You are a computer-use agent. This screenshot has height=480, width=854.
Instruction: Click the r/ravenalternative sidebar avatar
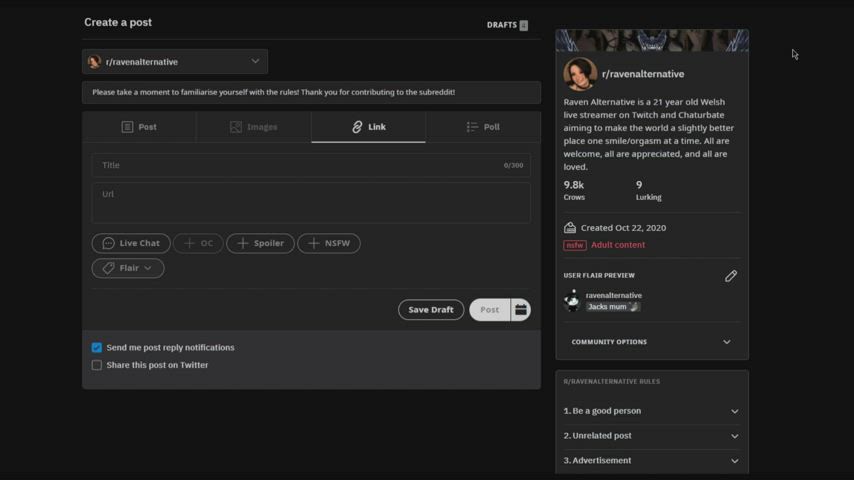tap(580, 74)
